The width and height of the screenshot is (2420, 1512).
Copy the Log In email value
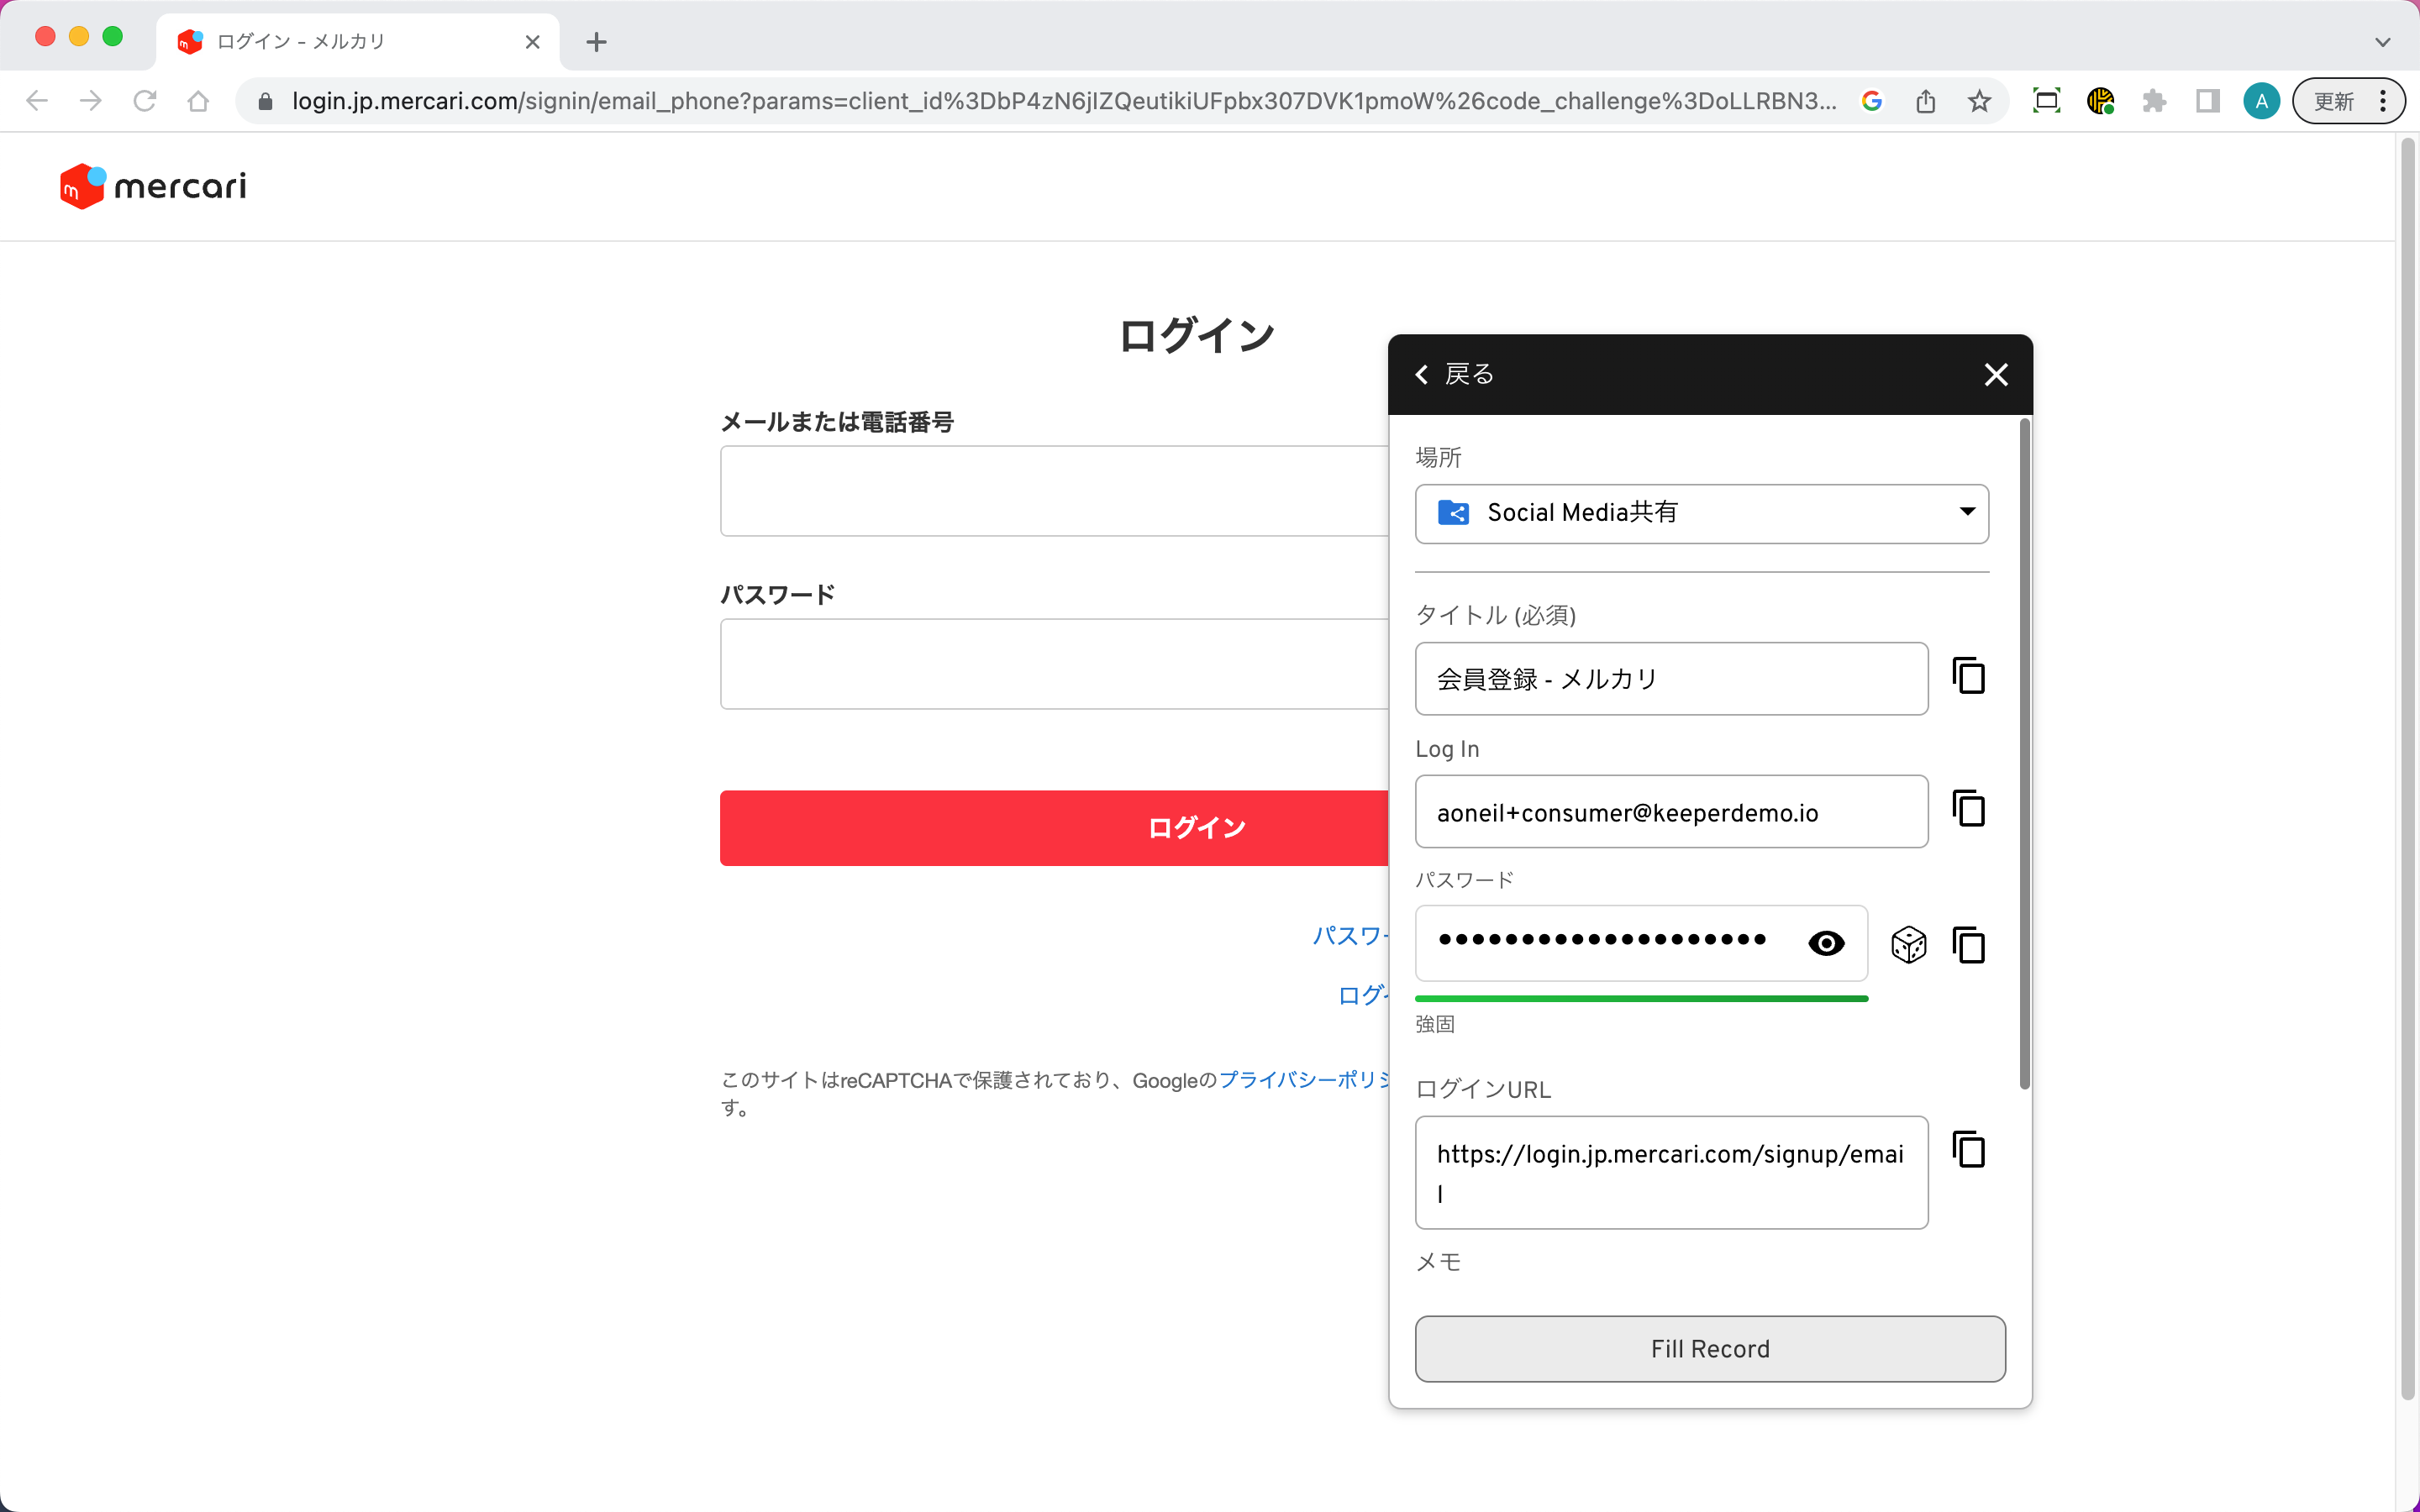coord(1968,809)
